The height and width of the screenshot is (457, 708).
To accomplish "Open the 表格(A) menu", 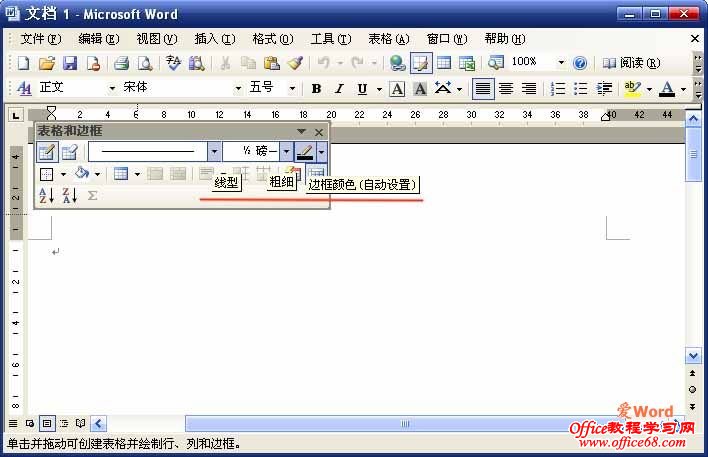I will pos(389,39).
